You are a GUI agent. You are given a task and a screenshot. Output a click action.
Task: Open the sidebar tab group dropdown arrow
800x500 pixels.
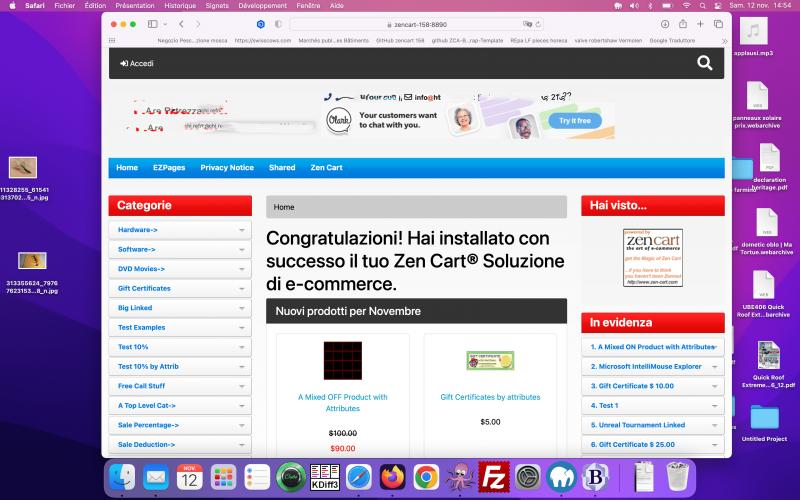(165, 24)
